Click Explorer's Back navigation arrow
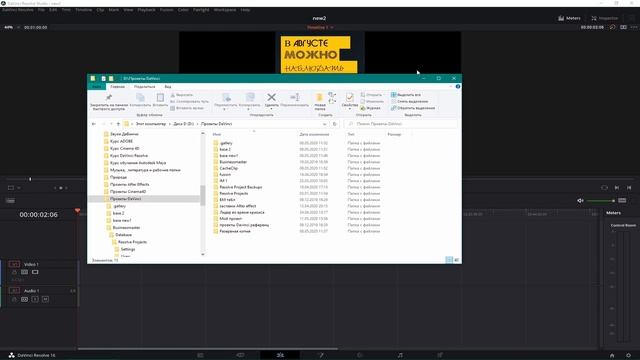This screenshot has height=360, width=640. 94,124
